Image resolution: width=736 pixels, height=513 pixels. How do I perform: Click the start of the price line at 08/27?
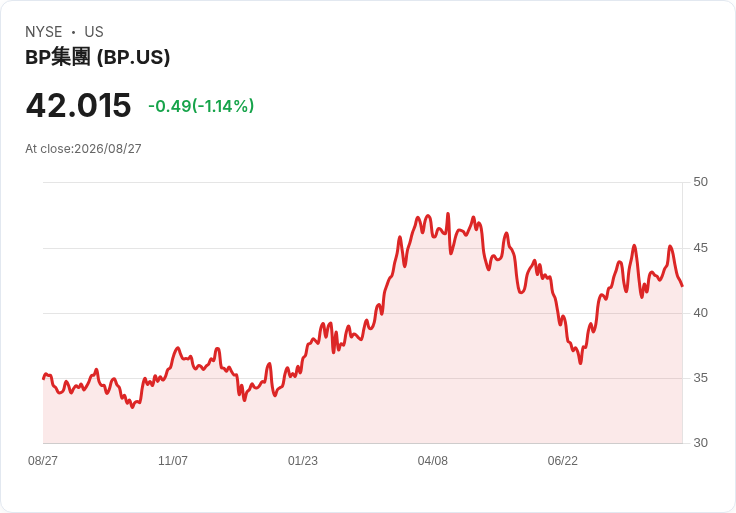tap(43, 378)
